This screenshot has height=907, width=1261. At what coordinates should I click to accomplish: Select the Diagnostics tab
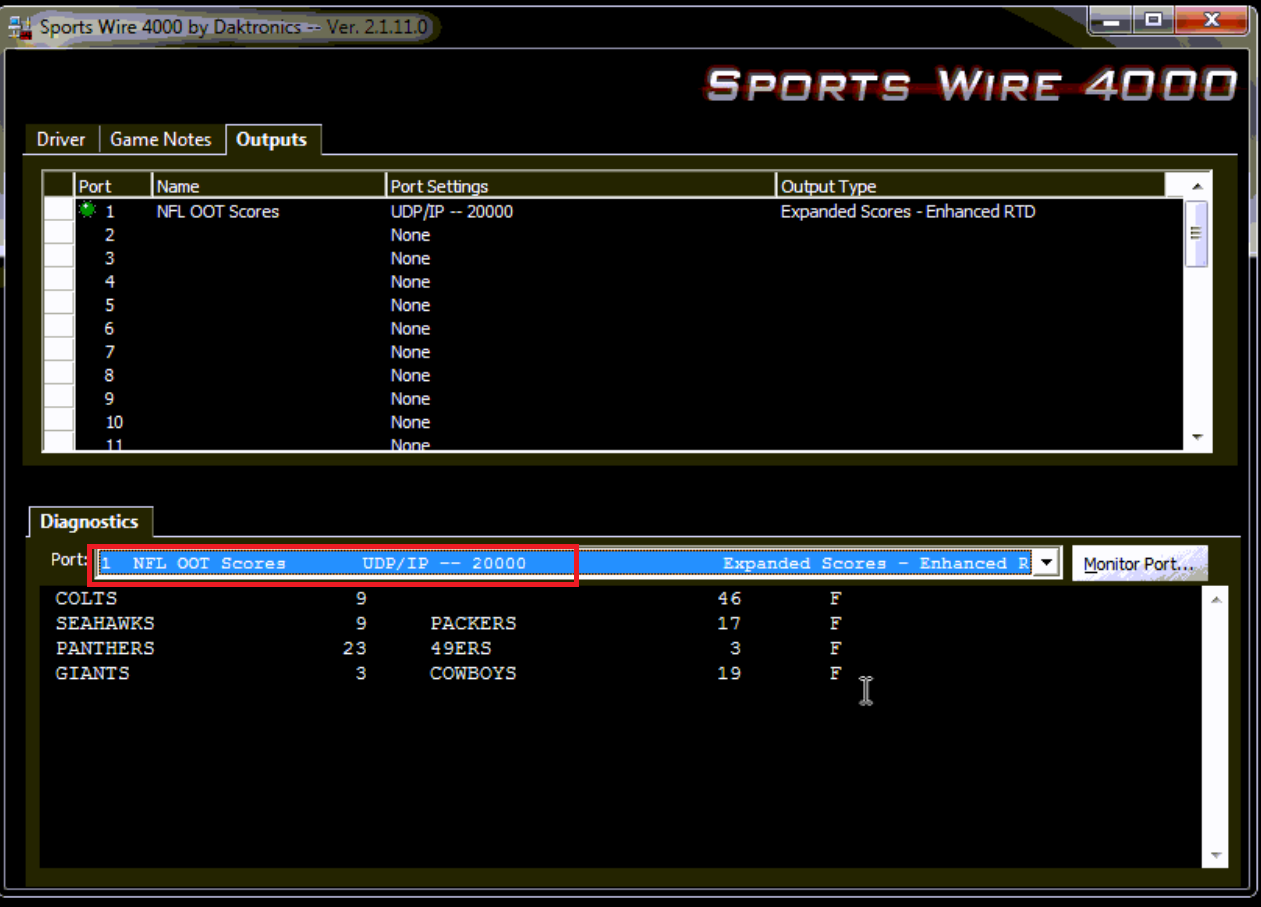[89, 522]
